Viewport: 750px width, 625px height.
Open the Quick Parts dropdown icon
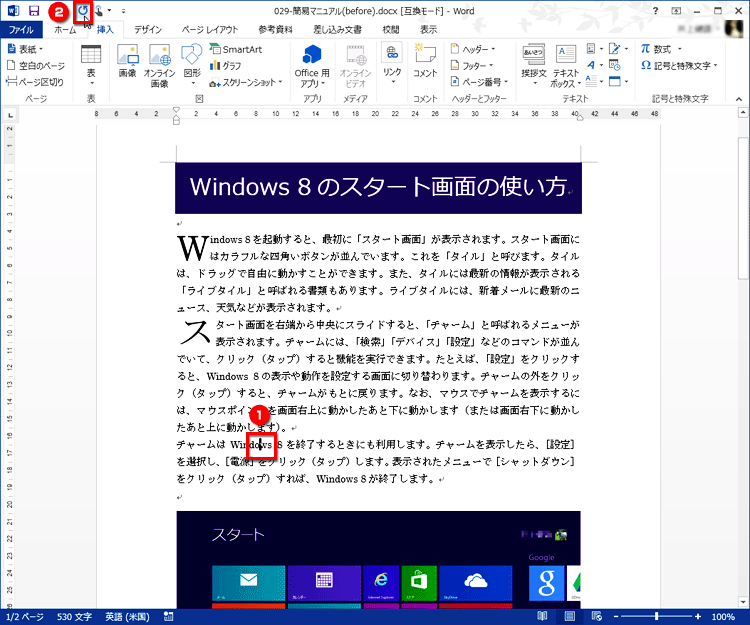click(x=595, y=49)
